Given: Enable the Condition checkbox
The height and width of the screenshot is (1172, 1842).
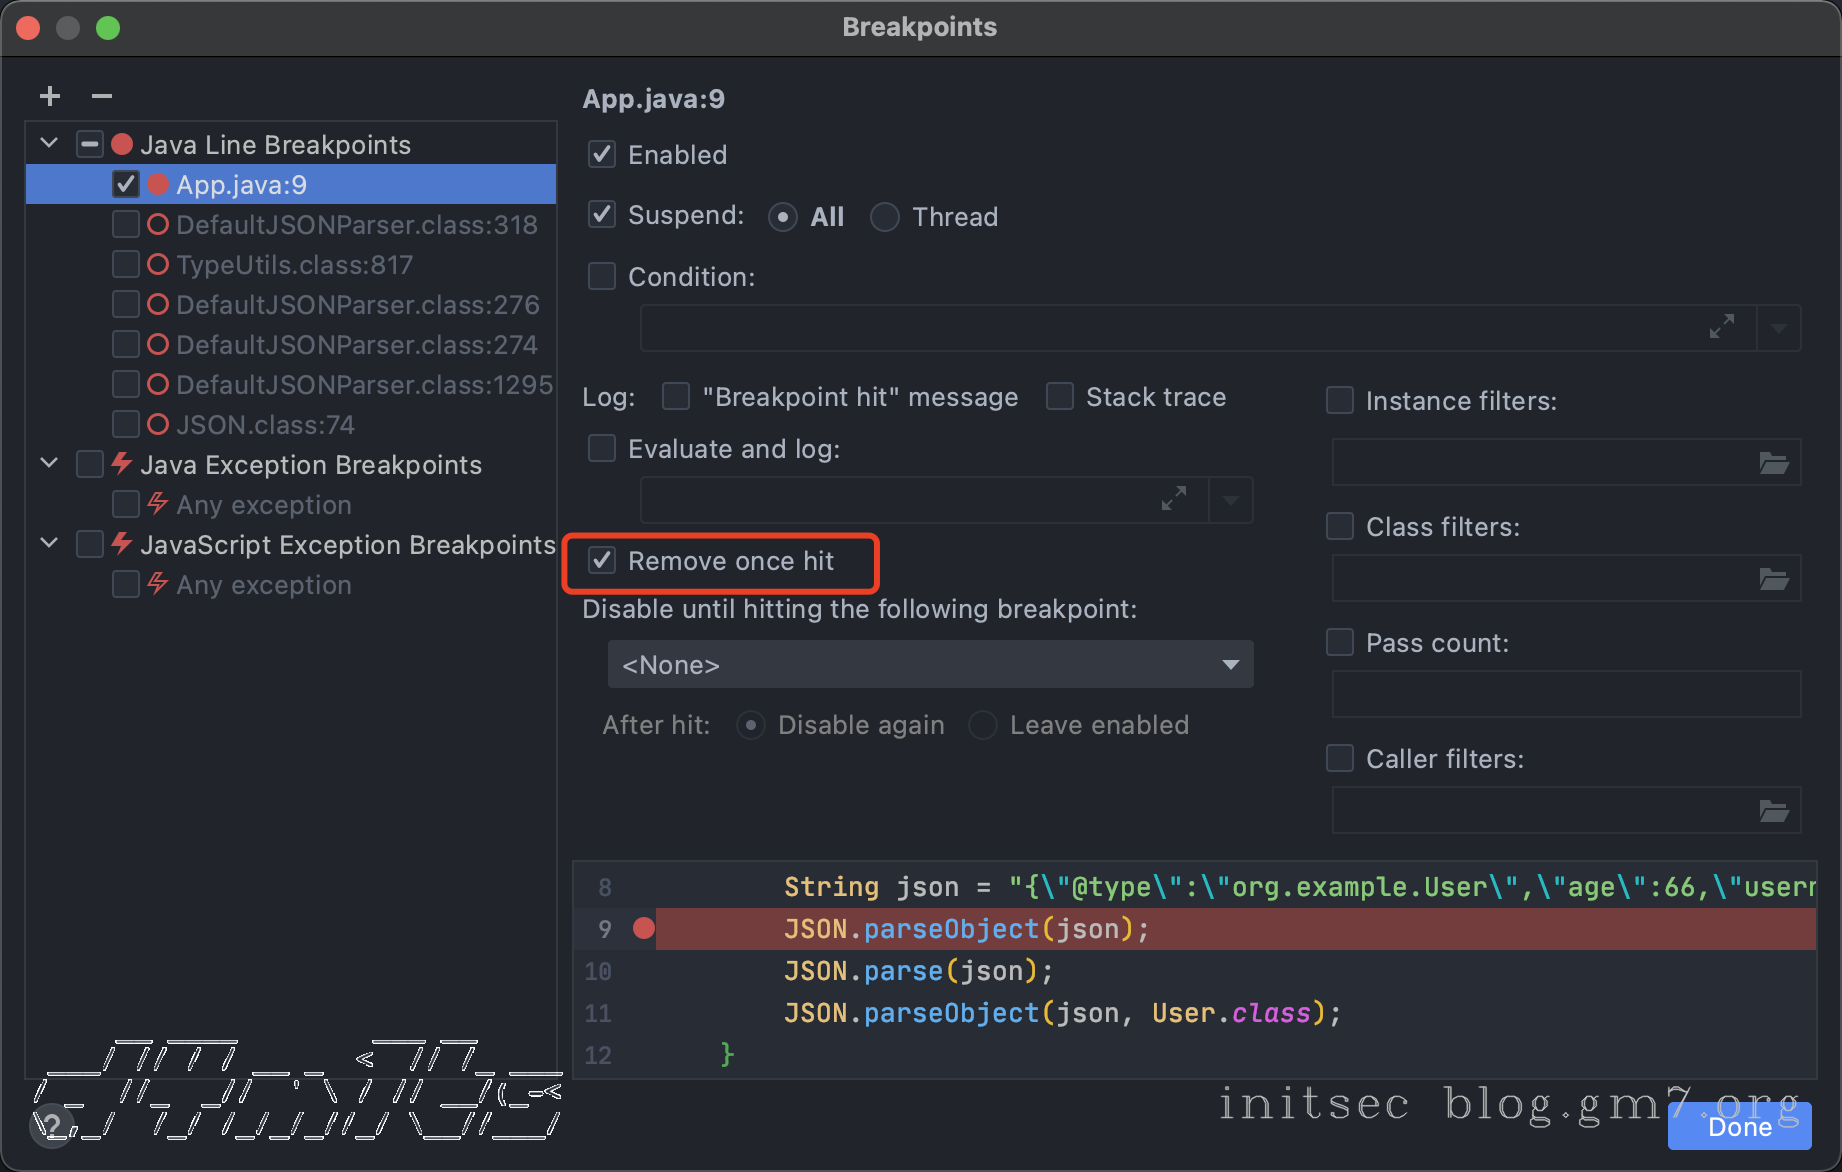Looking at the screenshot, I should (x=602, y=277).
